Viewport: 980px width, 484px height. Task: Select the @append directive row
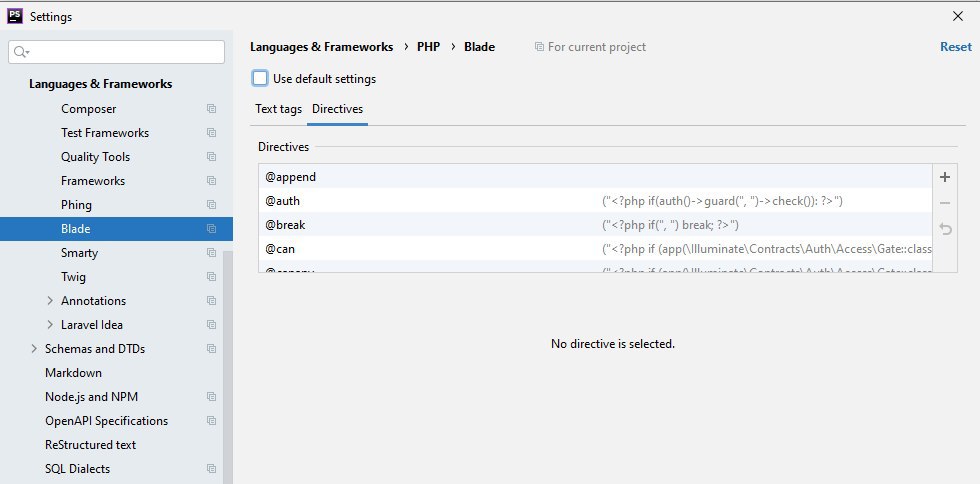point(595,177)
